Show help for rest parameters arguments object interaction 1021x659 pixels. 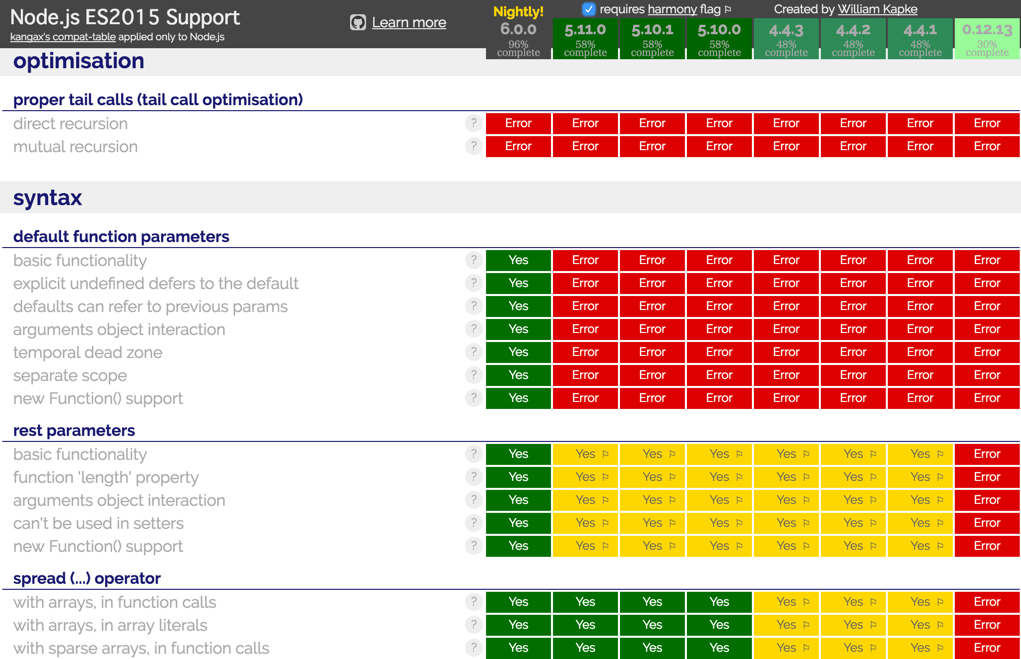474,499
